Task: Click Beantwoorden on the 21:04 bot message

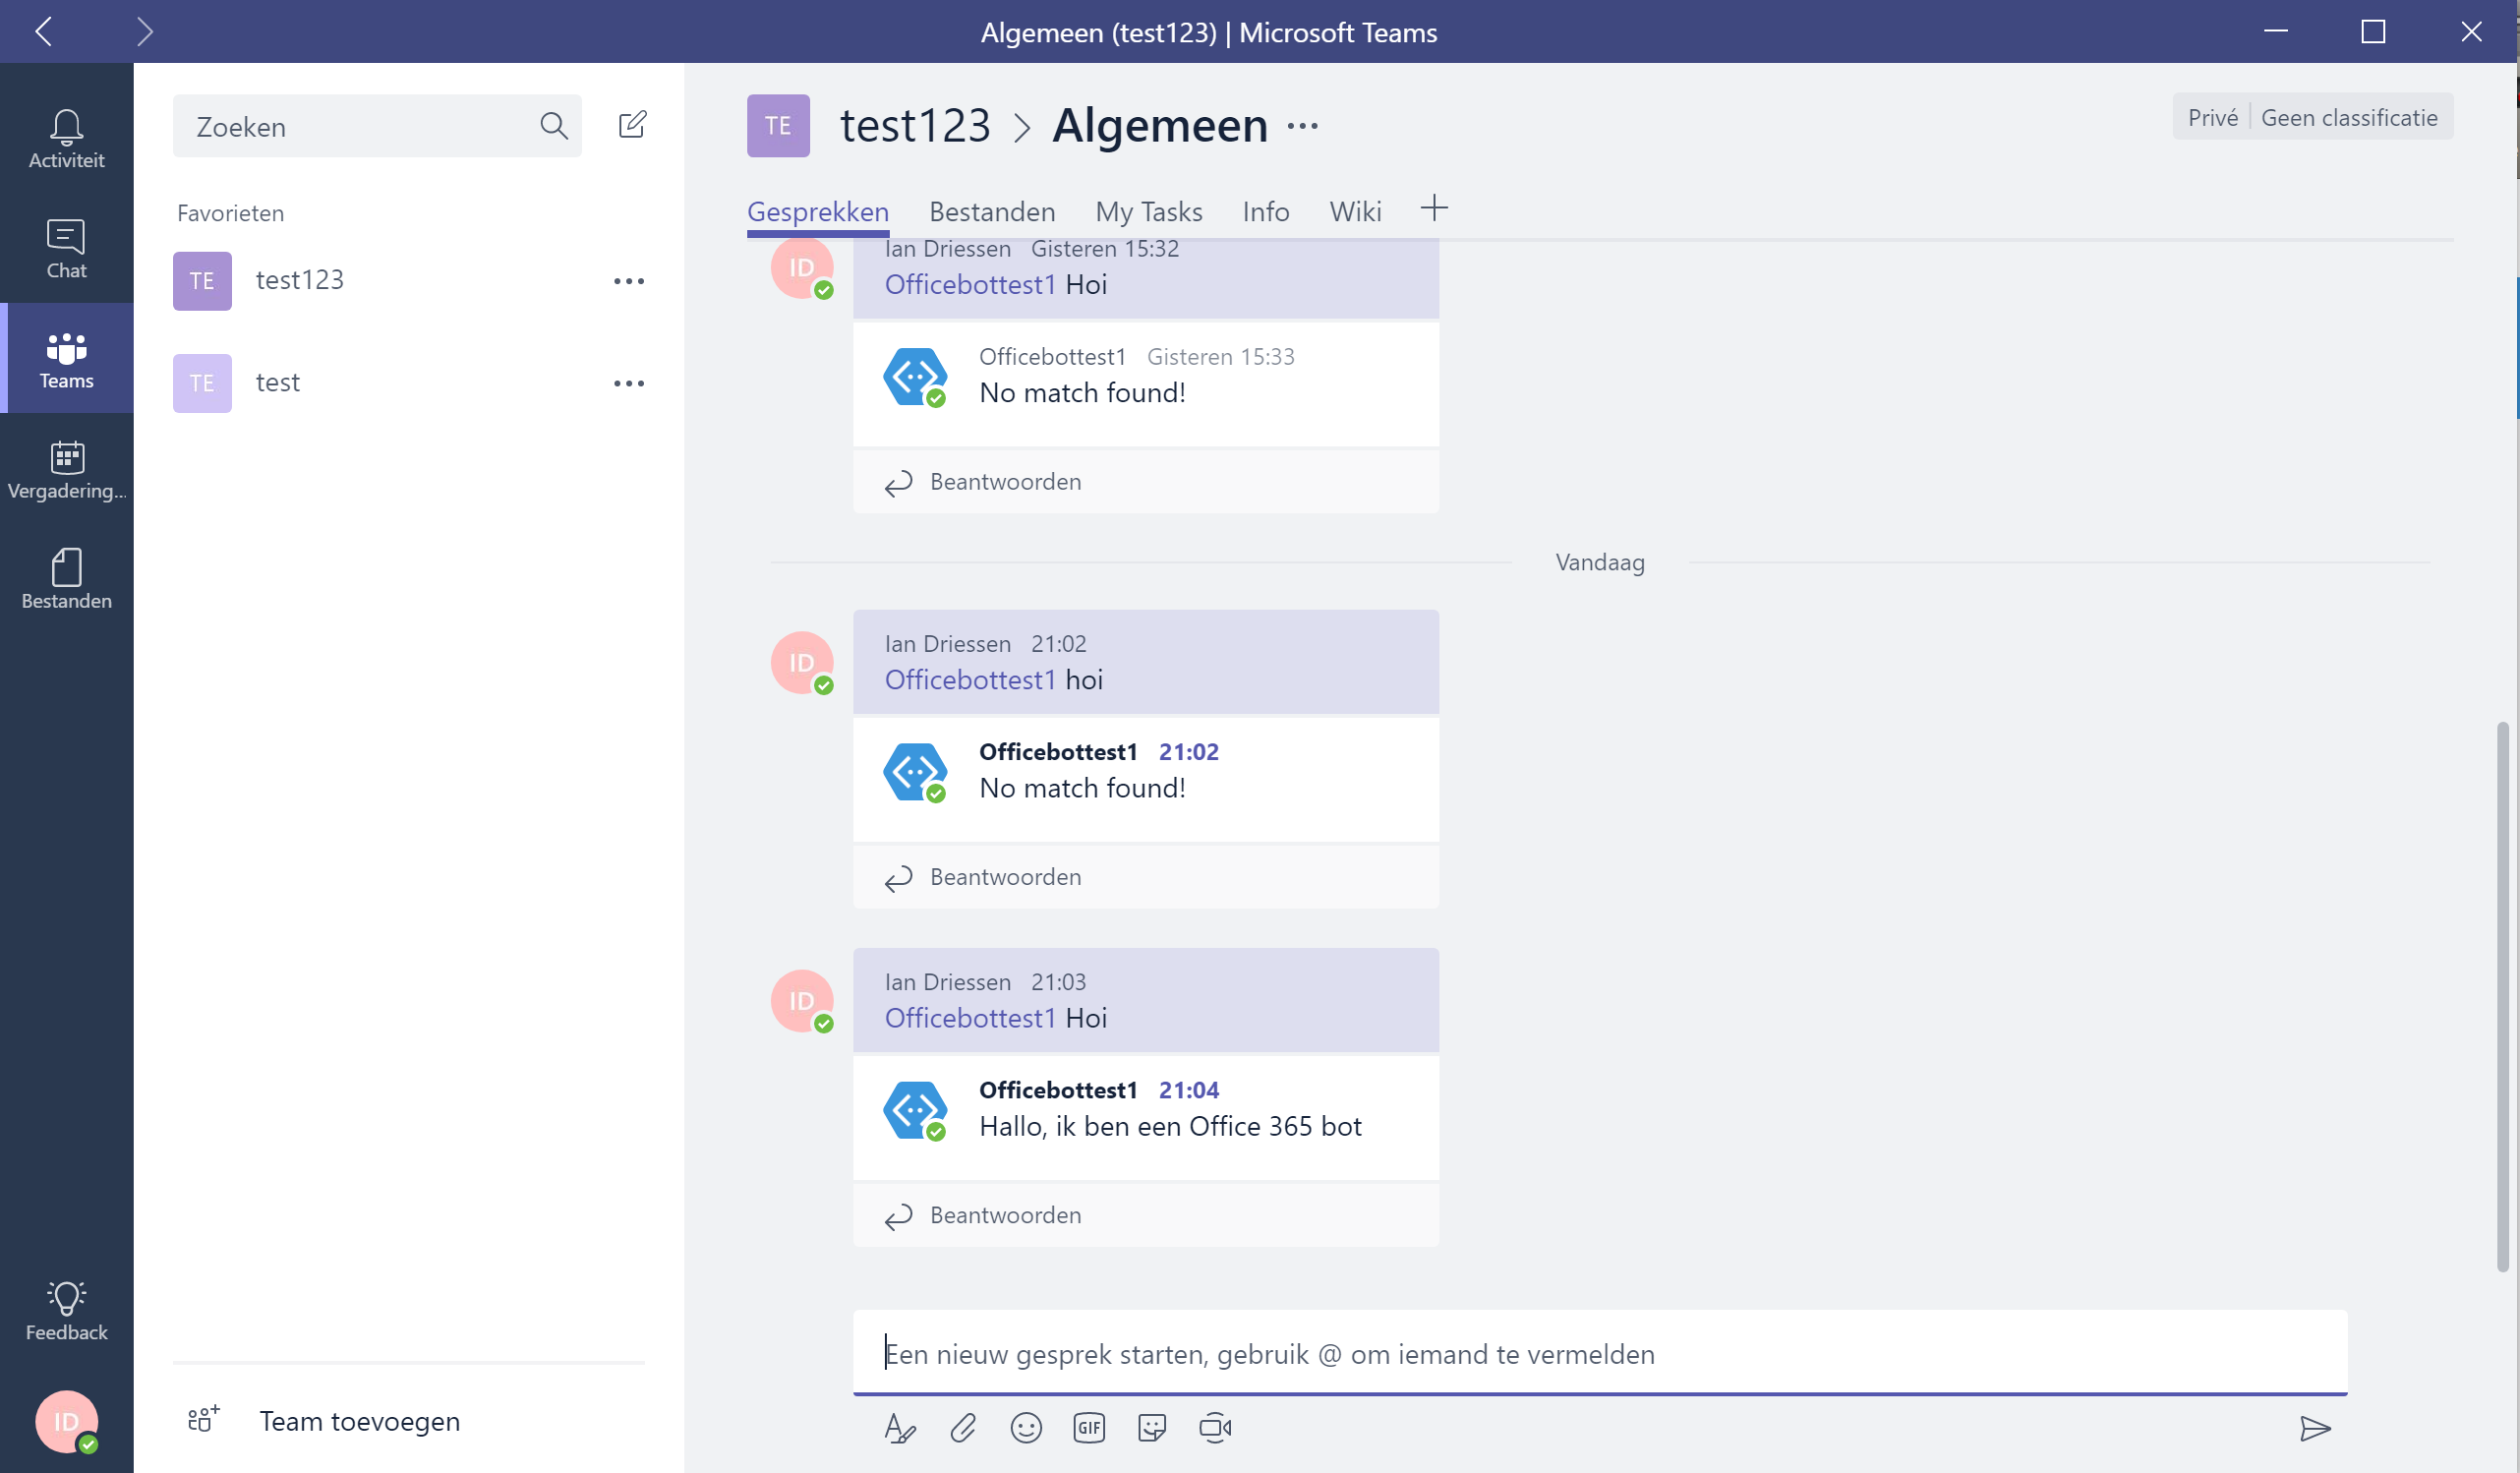Action: click(x=1005, y=1215)
